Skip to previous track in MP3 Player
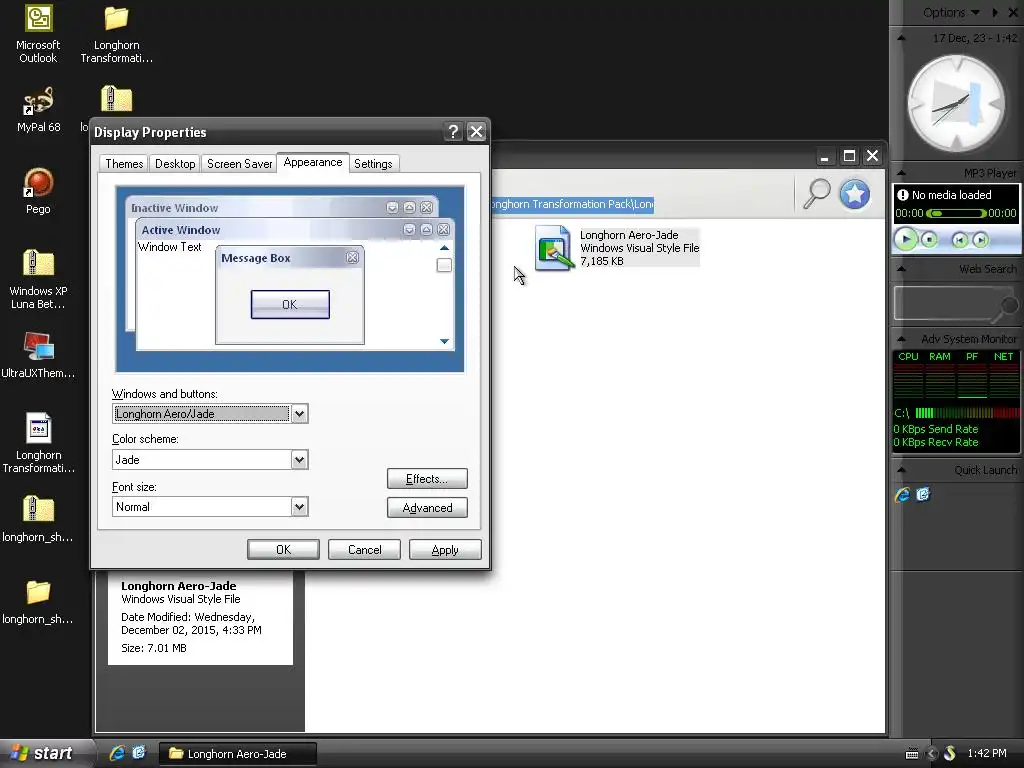This screenshot has height=768, width=1024. click(x=959, y=240)
